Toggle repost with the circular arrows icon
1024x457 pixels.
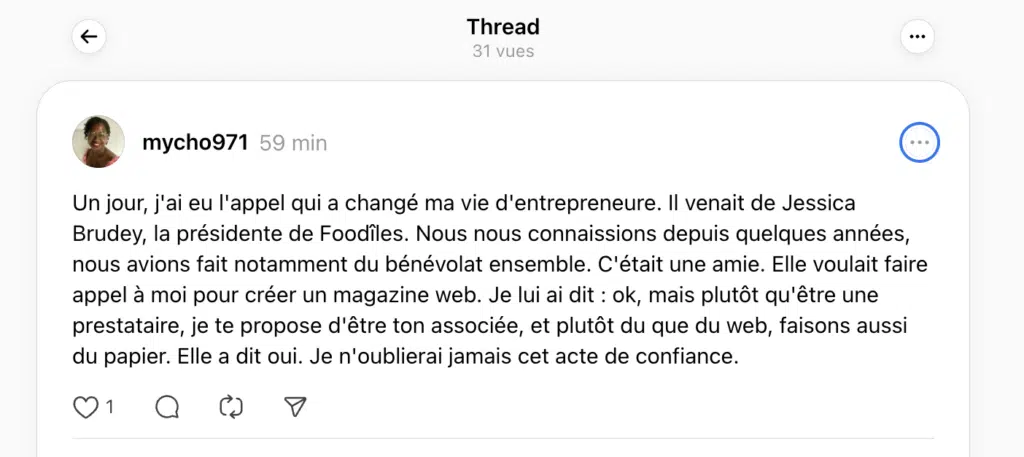[231, 406]
